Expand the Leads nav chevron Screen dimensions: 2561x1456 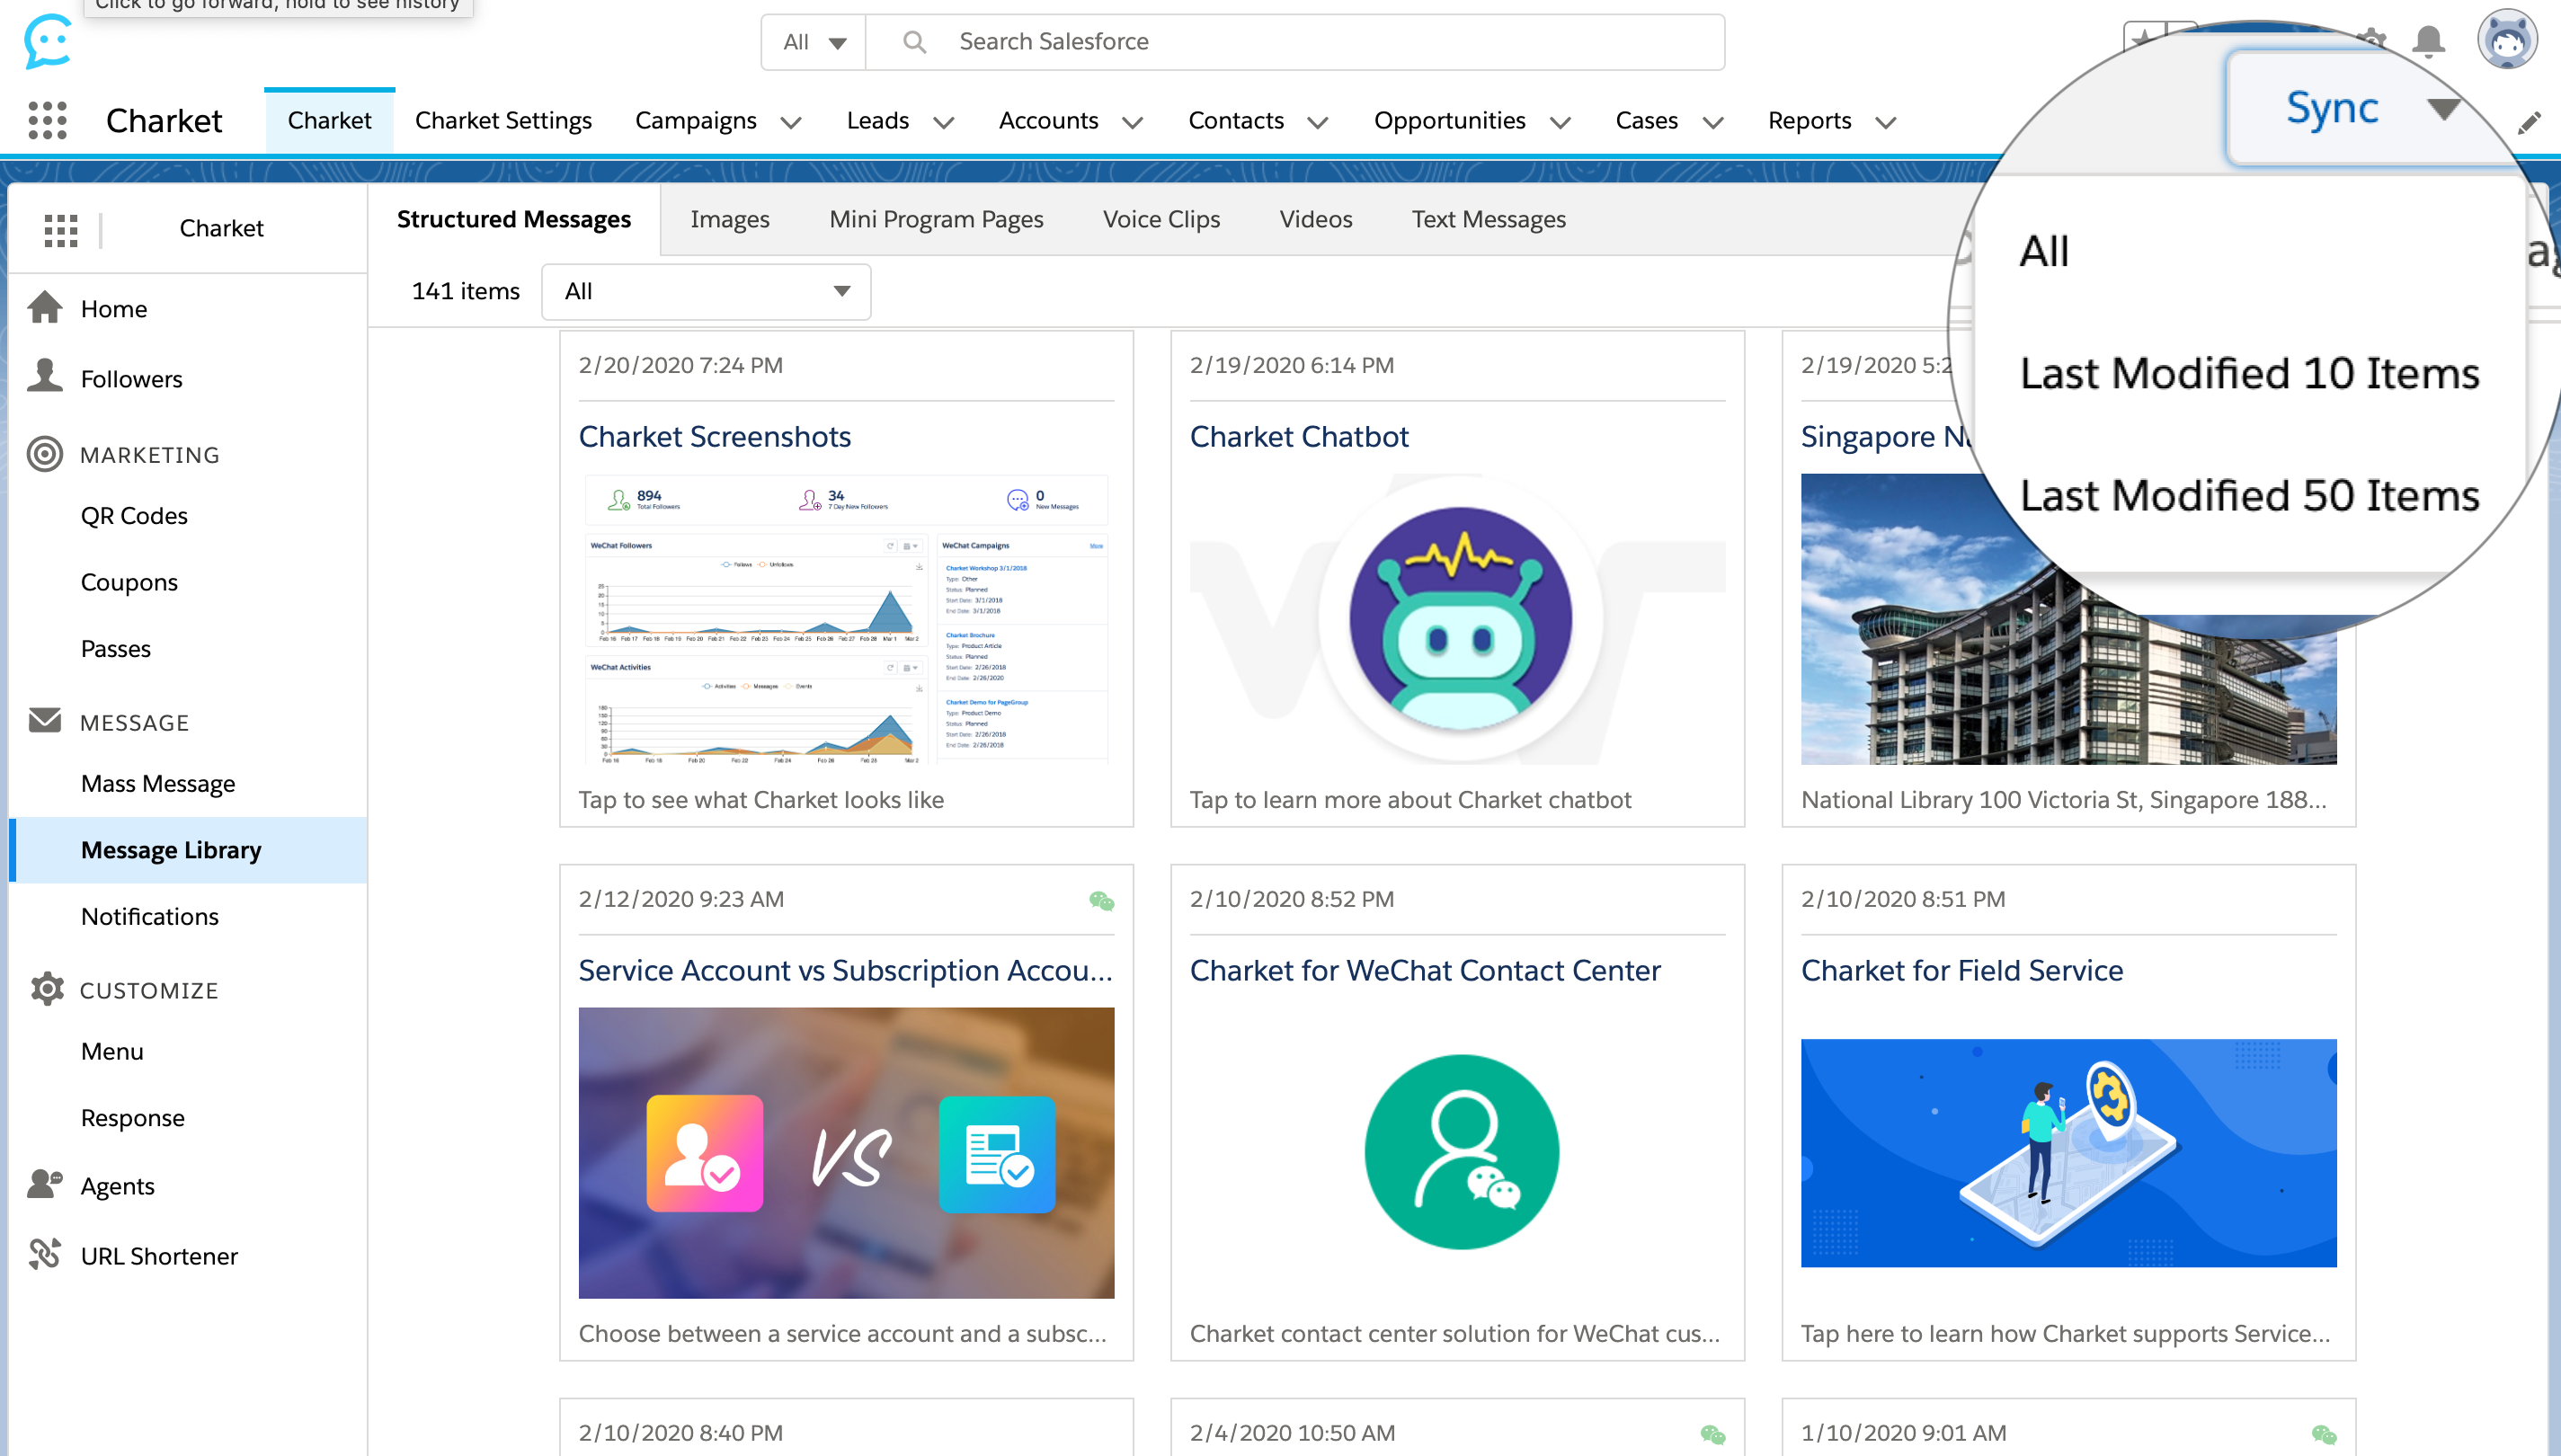pyautogui.click(x=943, y=123)
